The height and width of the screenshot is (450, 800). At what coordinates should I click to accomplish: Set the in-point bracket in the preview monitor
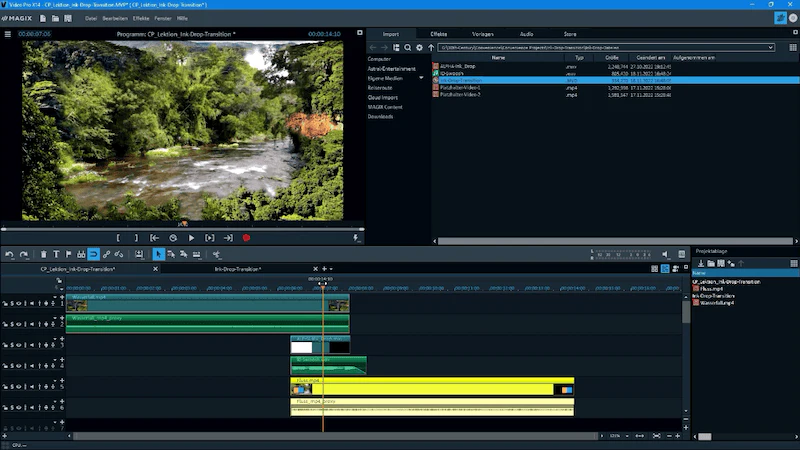click(x=118, y=238)
